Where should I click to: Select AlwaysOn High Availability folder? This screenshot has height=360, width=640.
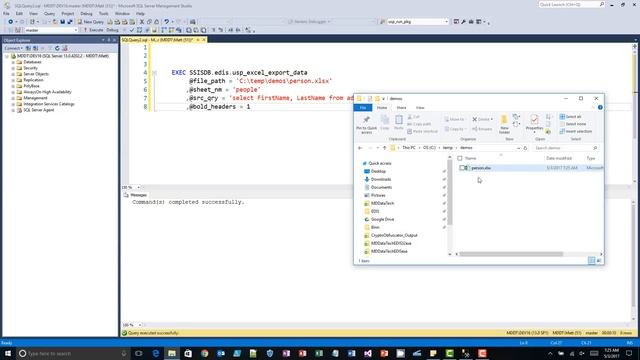click(x=47, y=92)
